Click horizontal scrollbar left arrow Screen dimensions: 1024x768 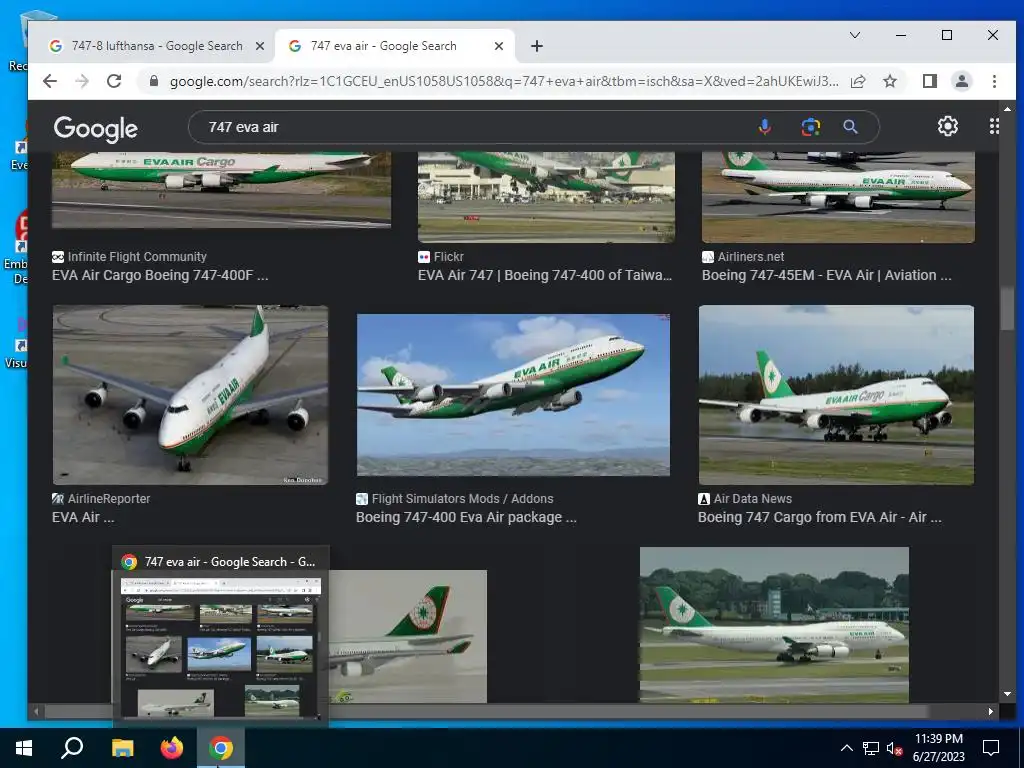[36, 711]
